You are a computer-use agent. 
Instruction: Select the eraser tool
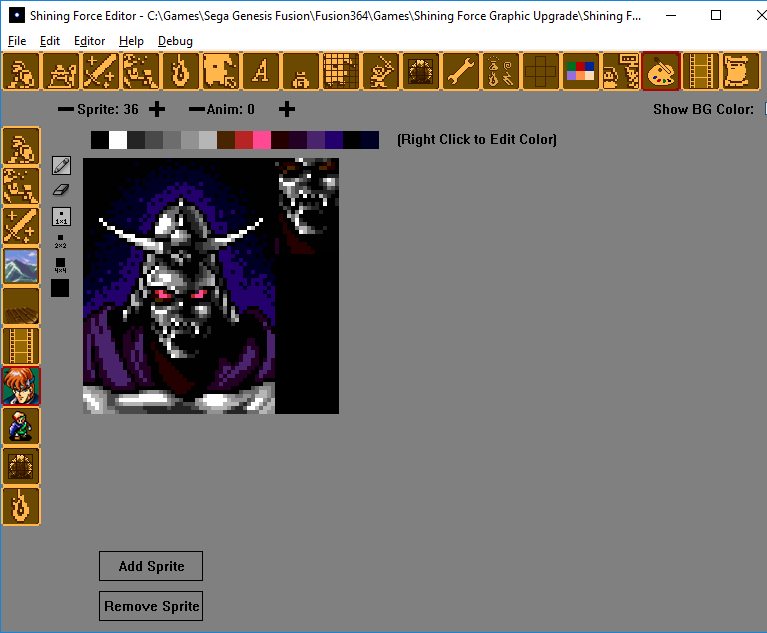pos(61,190)
